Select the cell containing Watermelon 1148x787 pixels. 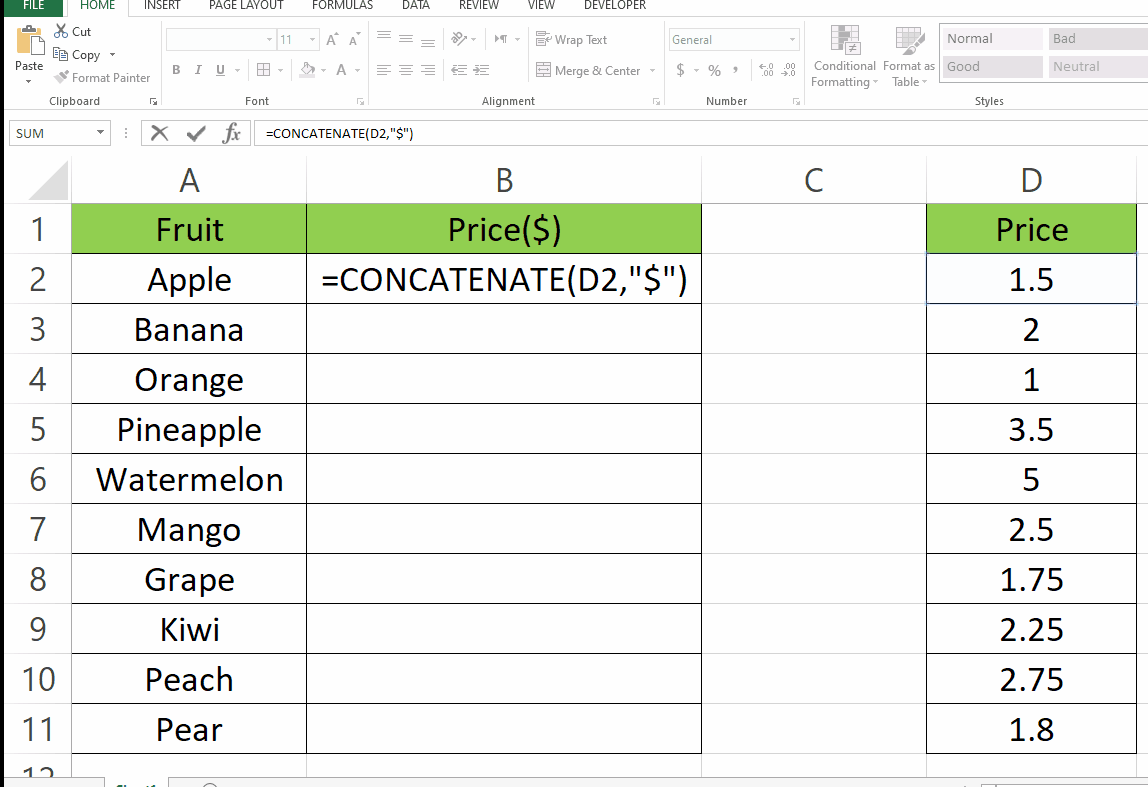188,479
